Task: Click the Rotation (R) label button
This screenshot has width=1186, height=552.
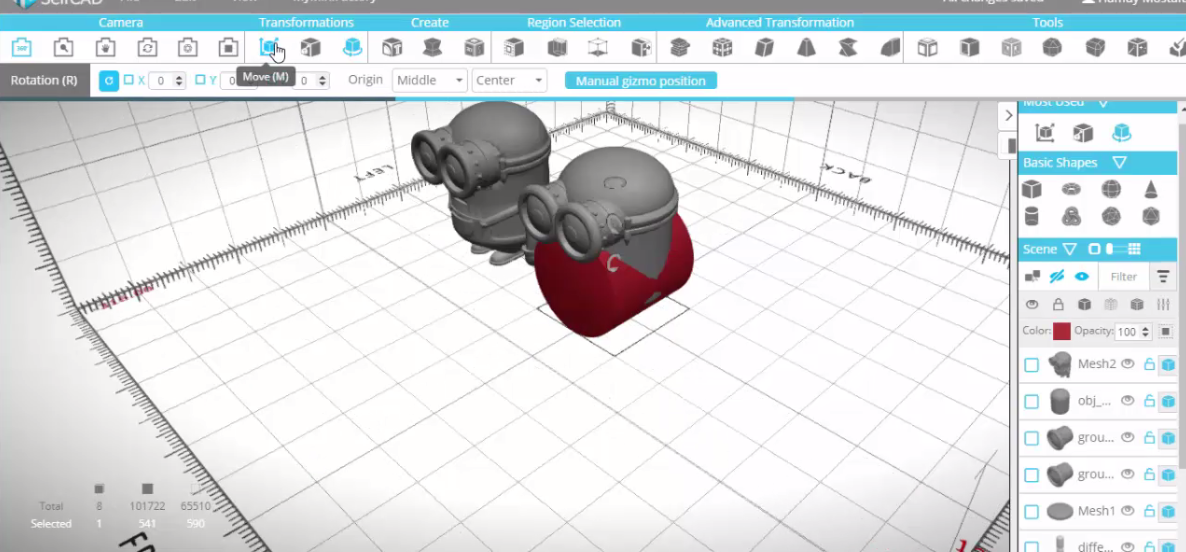Action: [45, 80]
